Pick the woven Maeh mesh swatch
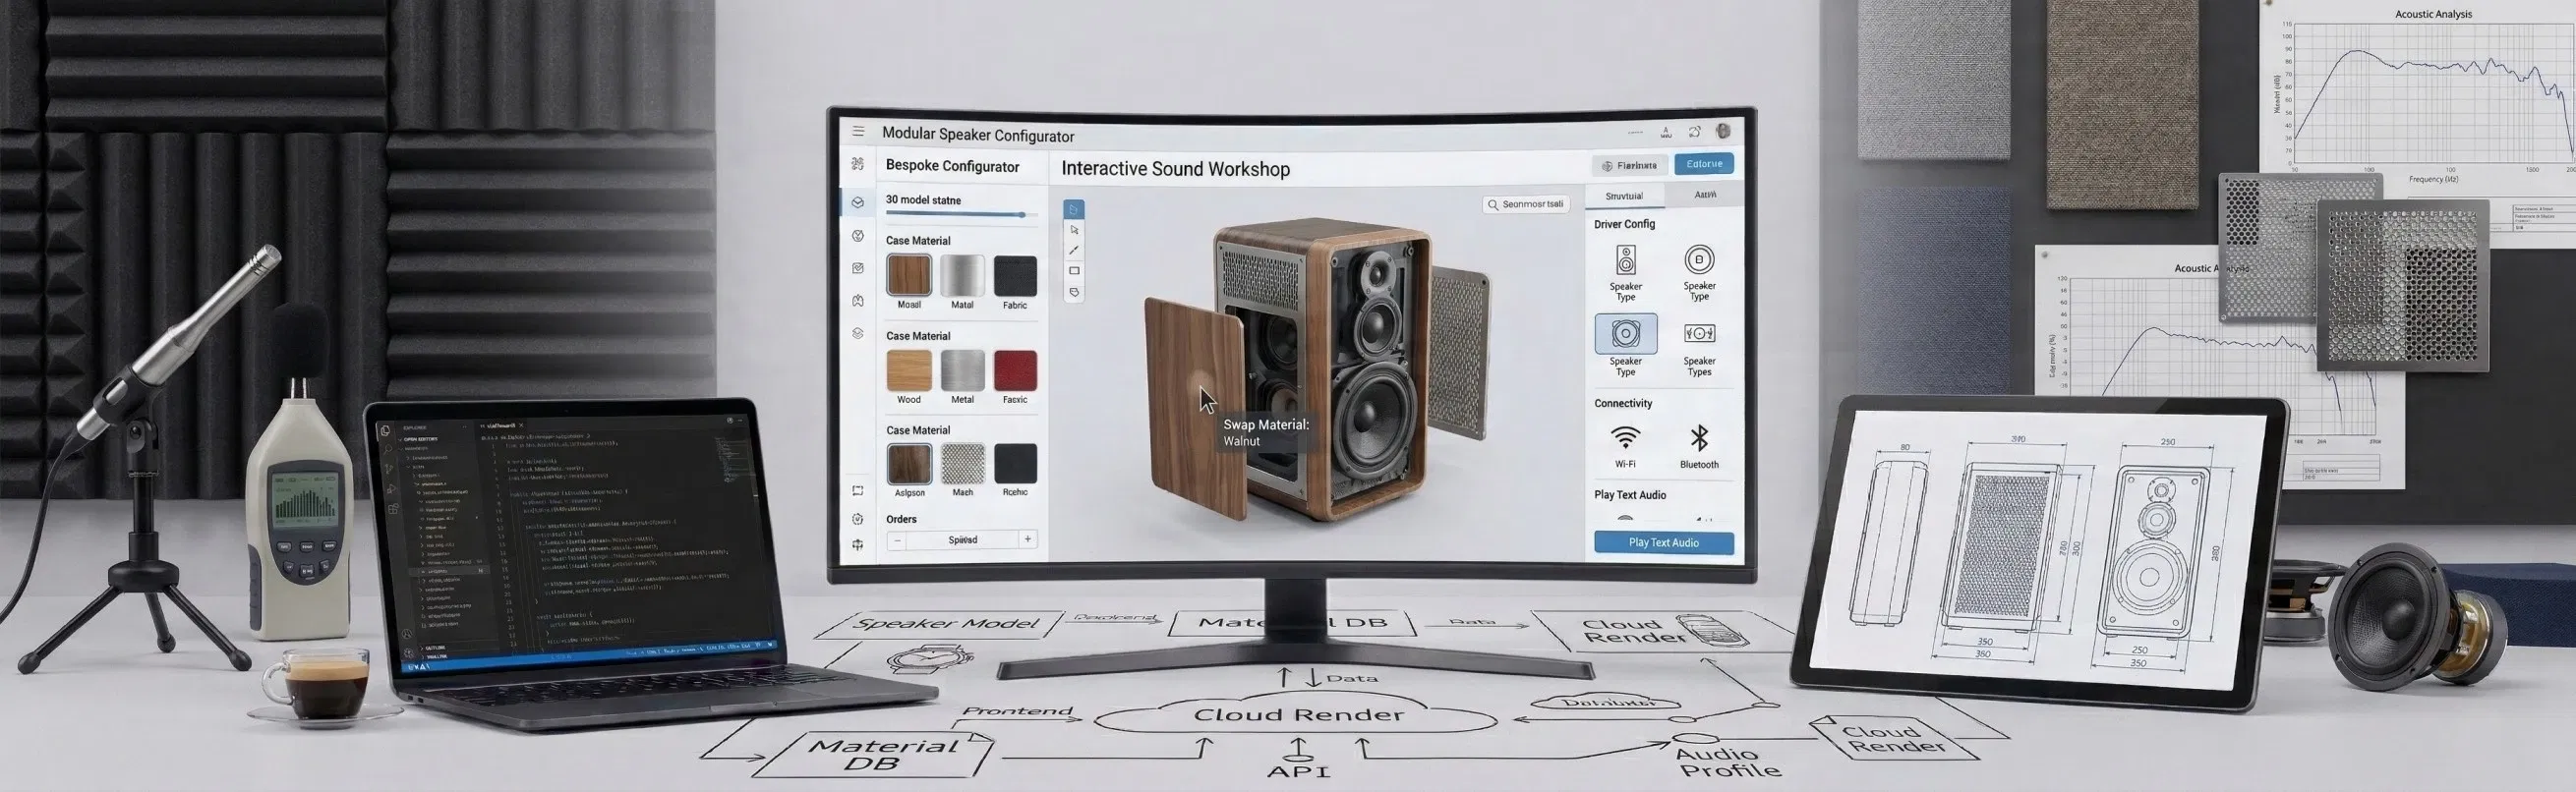2576x792 pixels. click(x=962, y=464)
